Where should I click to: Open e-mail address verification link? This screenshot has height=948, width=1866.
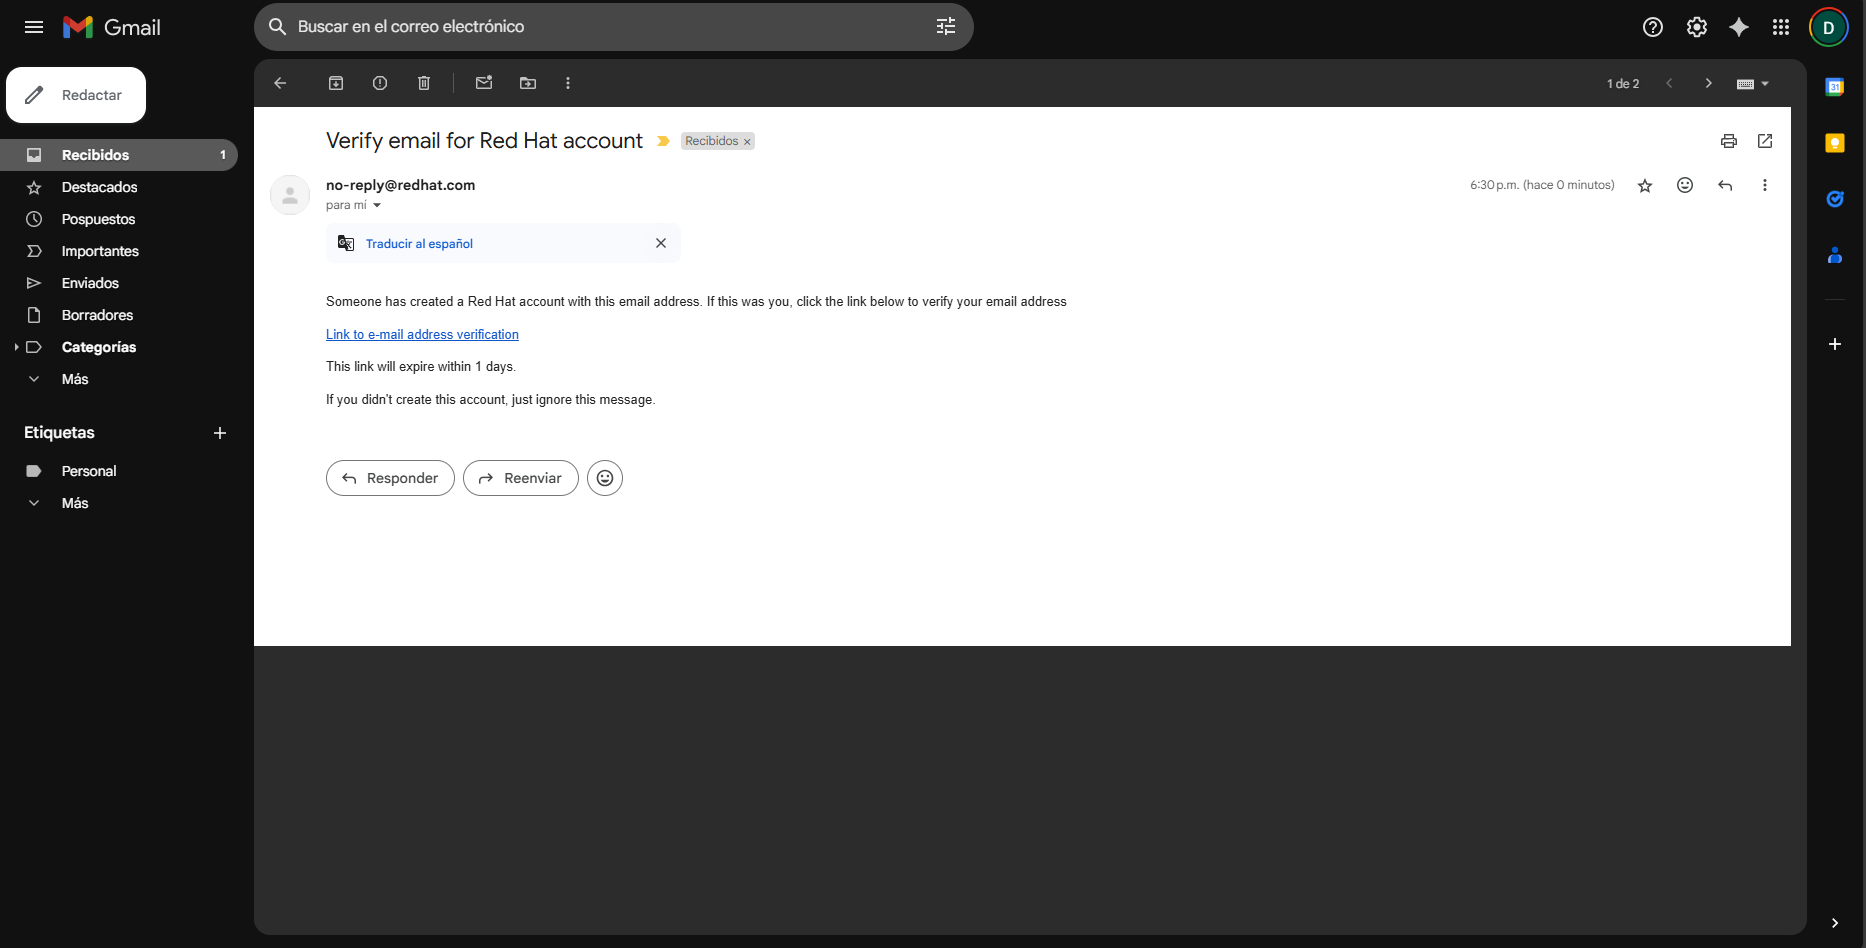pyautogui.click(x=422, y=334)
